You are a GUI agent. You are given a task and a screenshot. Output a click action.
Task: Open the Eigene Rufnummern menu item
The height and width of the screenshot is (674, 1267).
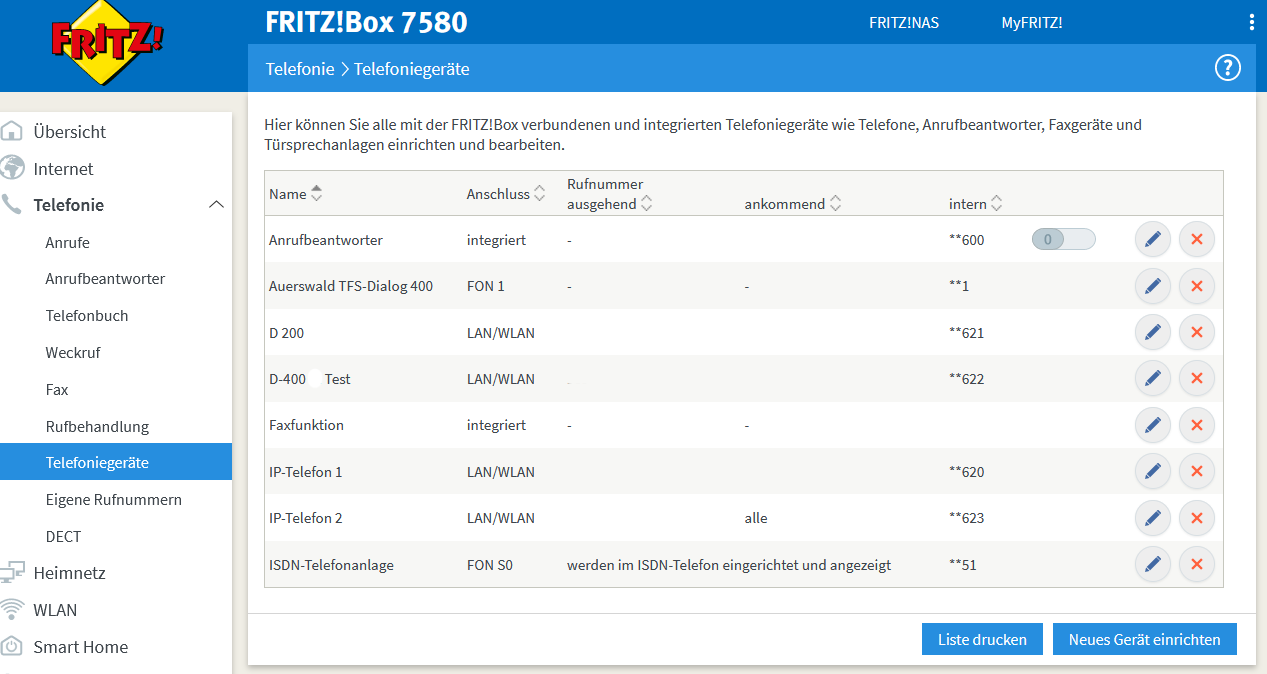113,499
